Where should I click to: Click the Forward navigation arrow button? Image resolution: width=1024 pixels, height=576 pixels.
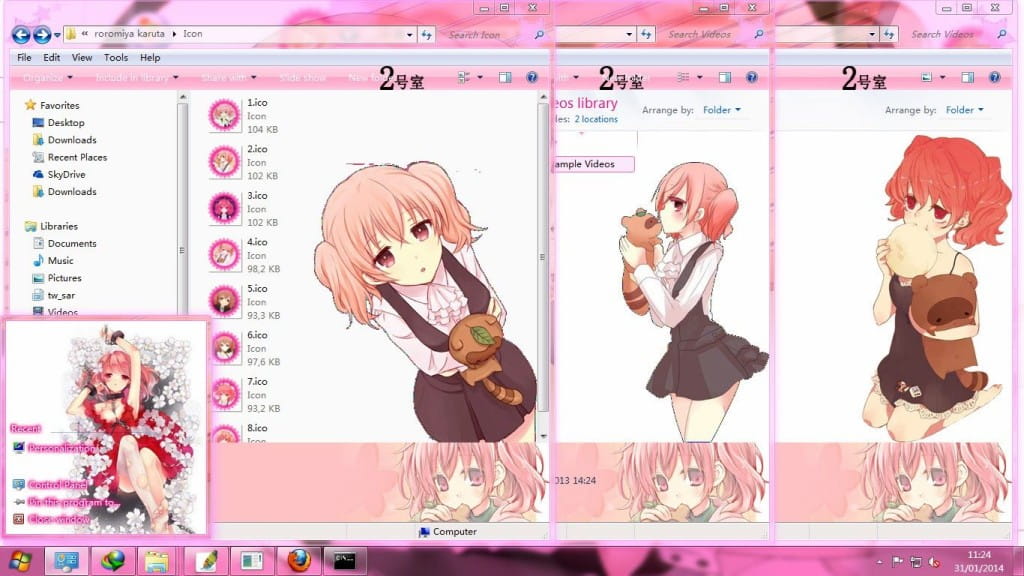click(42, 35)
